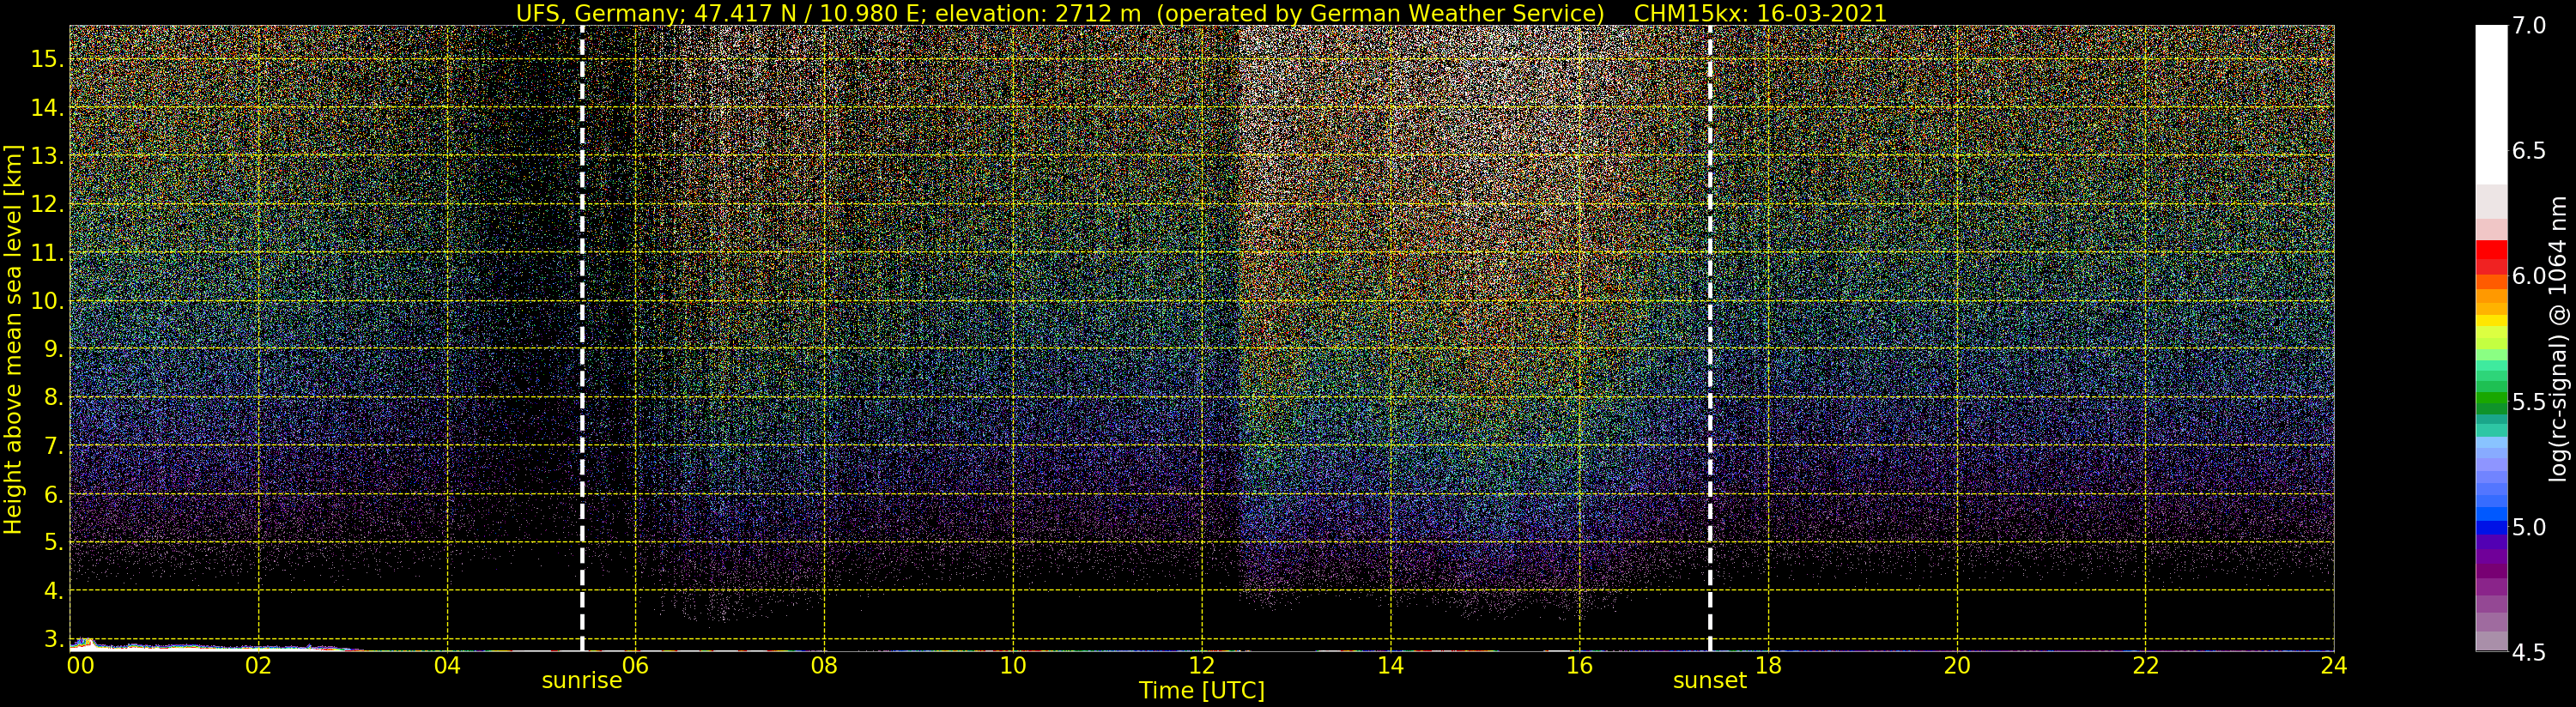Click the white dashed sunrise marker line

click(x=582, y=338)
